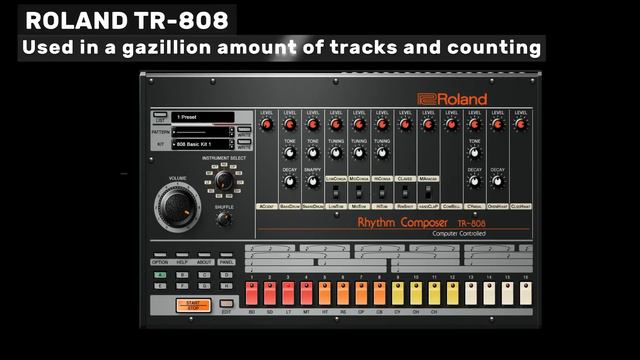Toggle orange step button 6
The image size is (640, 360).
(x=343, y=293)
